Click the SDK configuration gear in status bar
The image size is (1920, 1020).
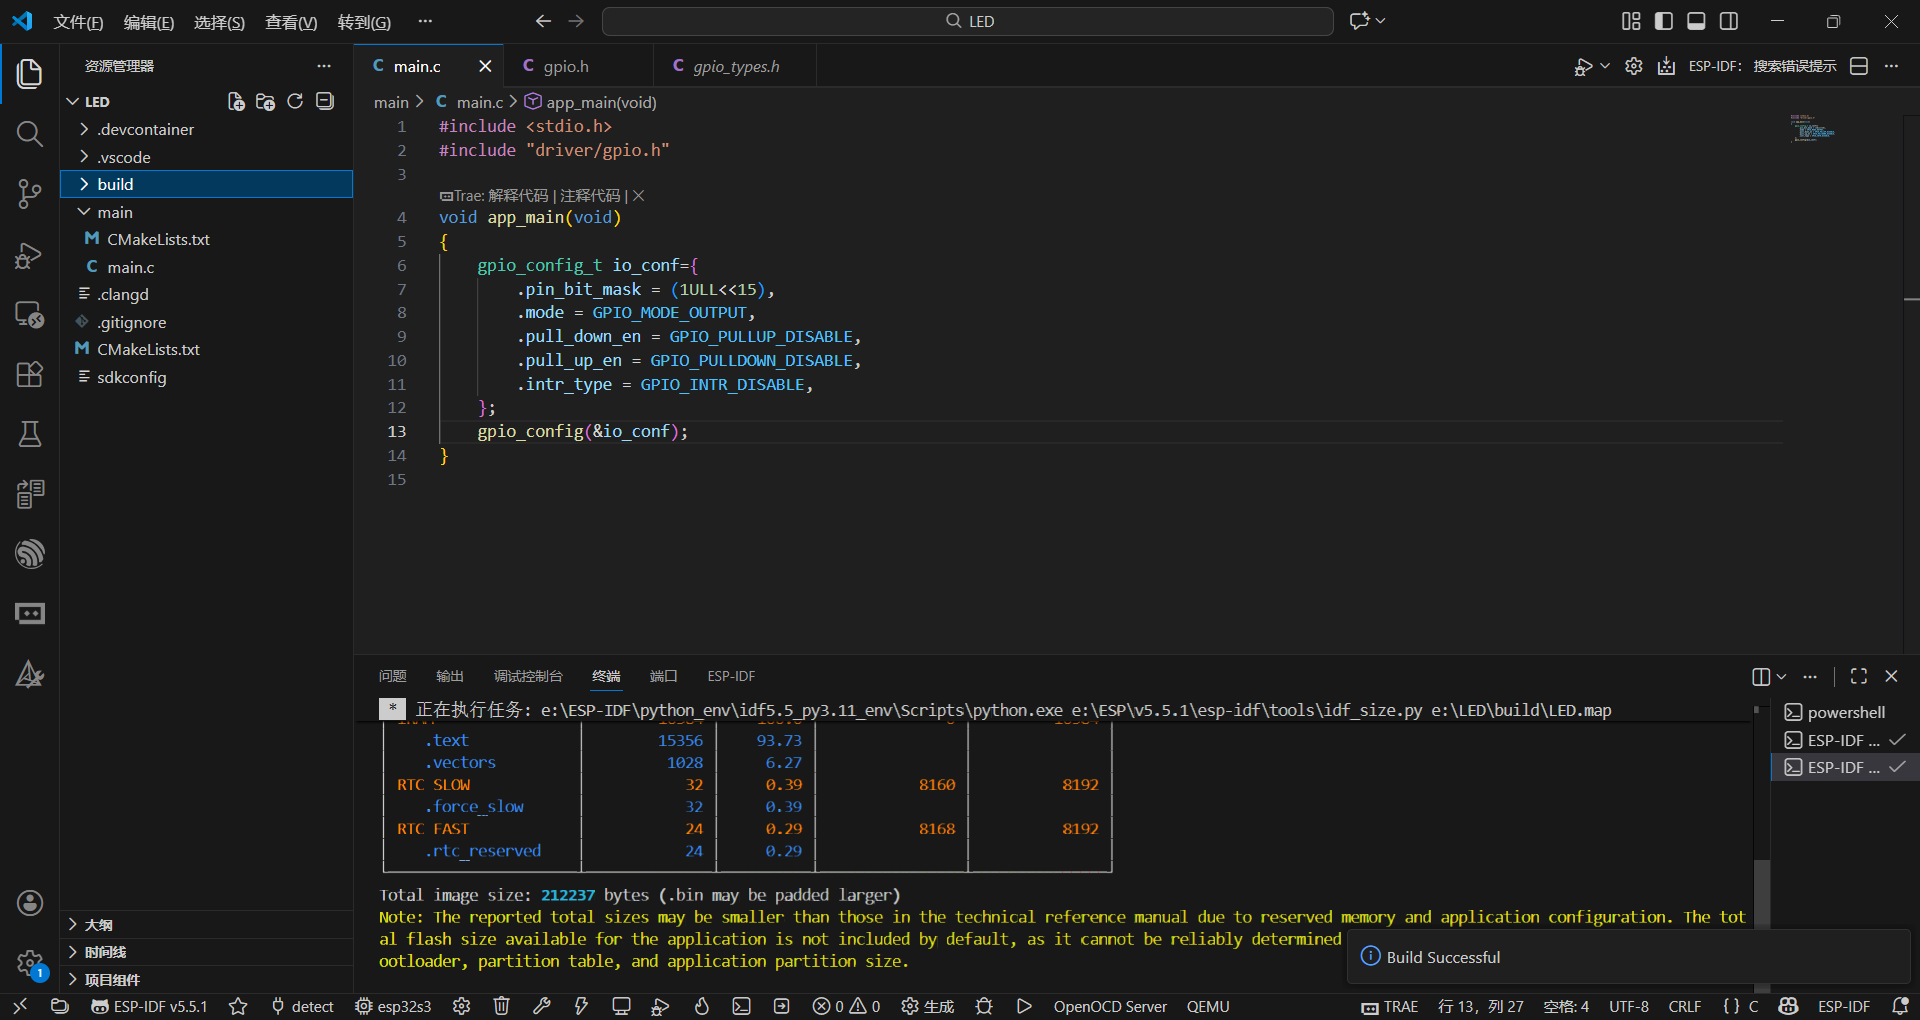click(461, 1006)
